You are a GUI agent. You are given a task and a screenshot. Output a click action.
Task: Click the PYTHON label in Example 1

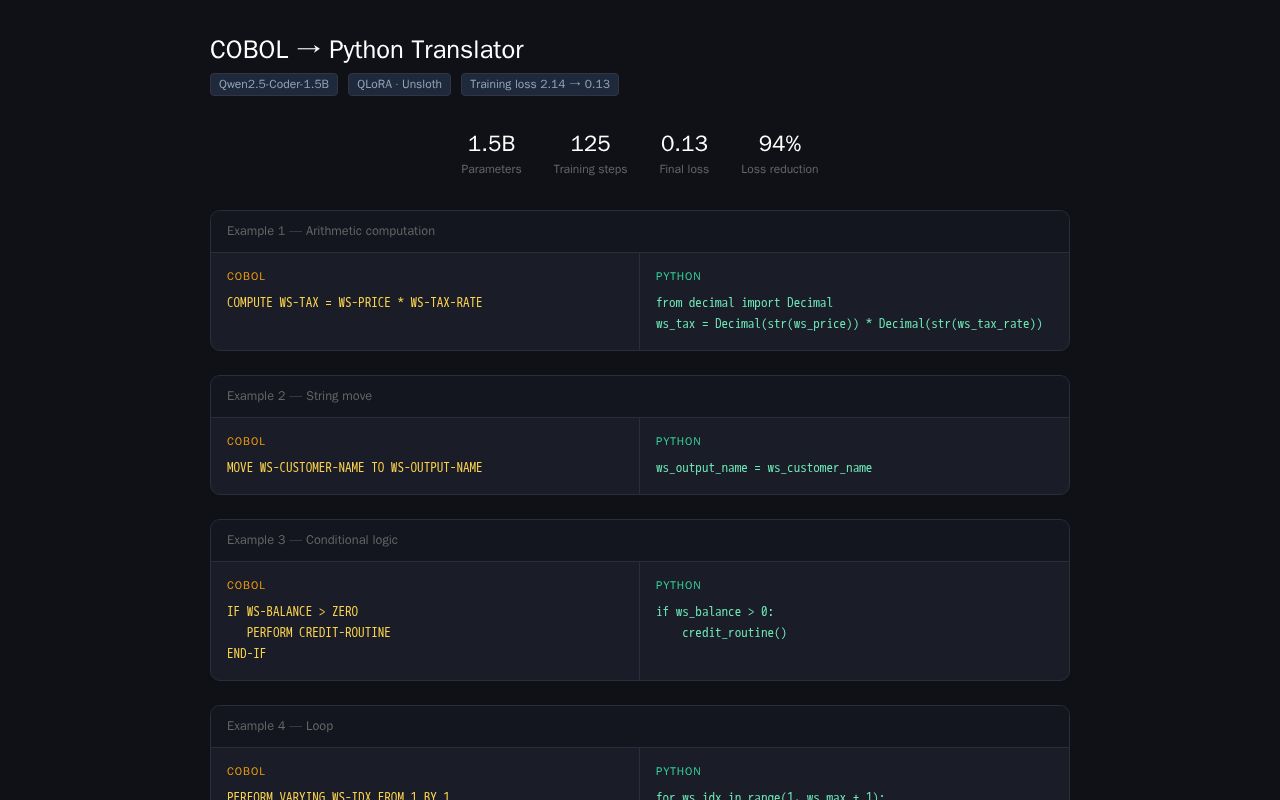(678, 276)
